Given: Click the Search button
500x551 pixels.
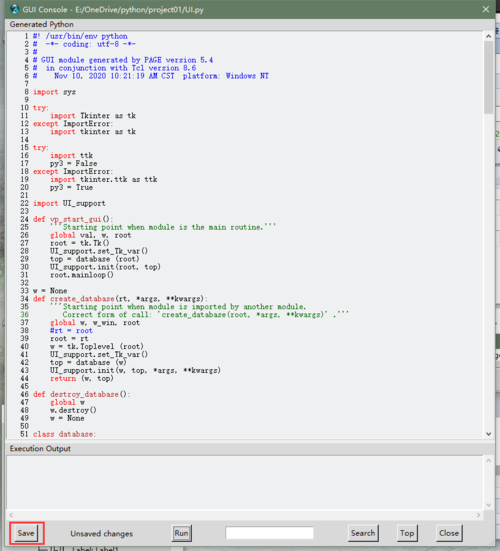Looking at the screenshot, I should click(363, 533).
